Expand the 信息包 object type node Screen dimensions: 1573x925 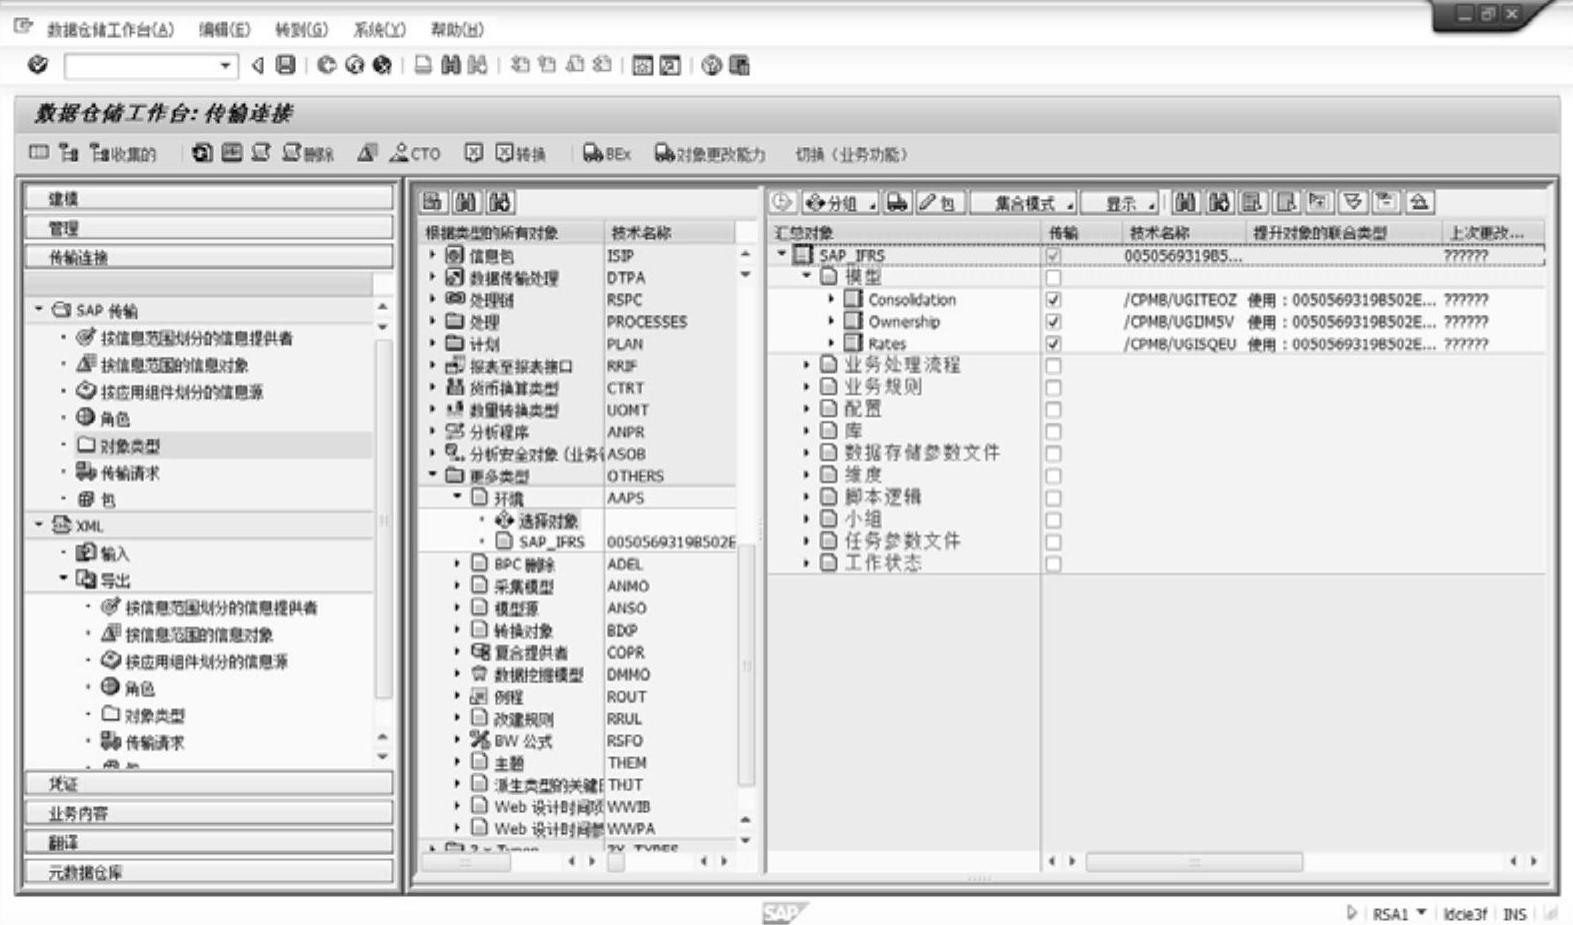(433, 255)
